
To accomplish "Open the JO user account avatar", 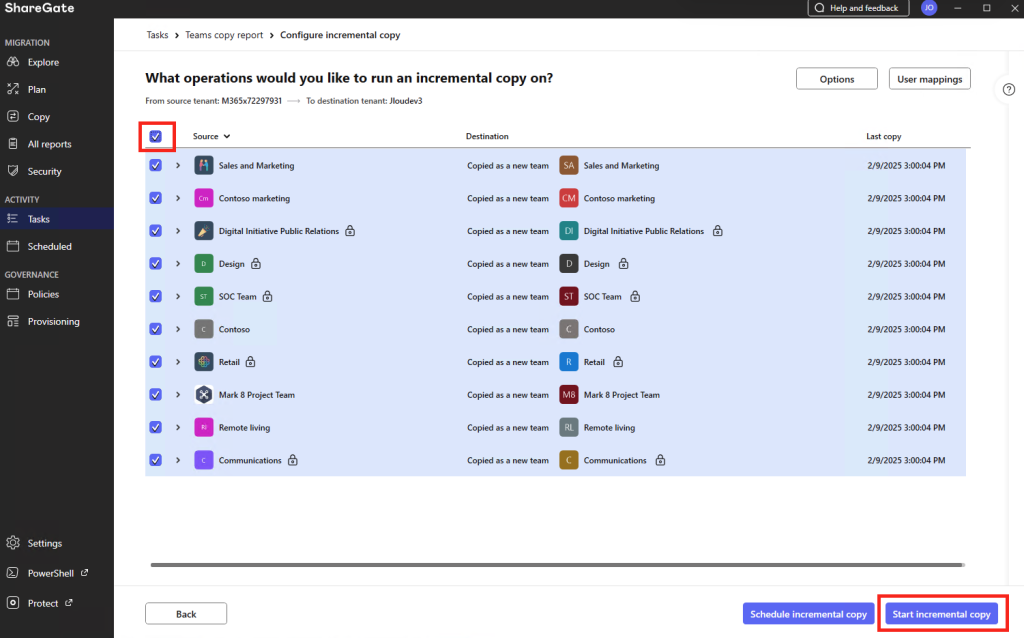I will coord(929,8).
